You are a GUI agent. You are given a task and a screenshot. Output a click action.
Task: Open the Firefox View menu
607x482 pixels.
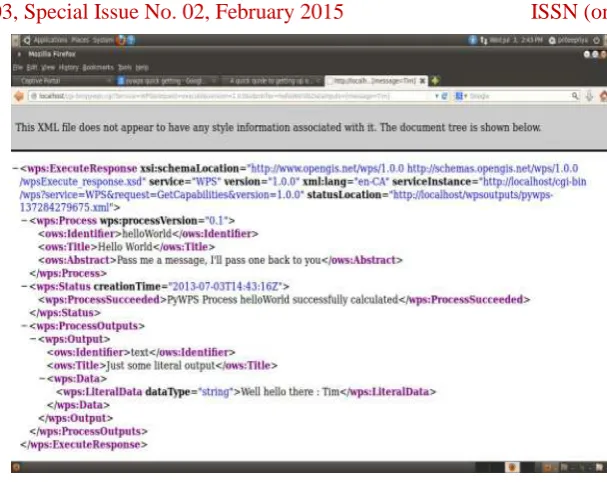coord(48,67)
